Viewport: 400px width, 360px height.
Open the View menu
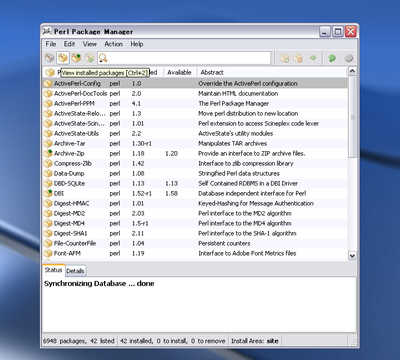[x=90, y=44]
